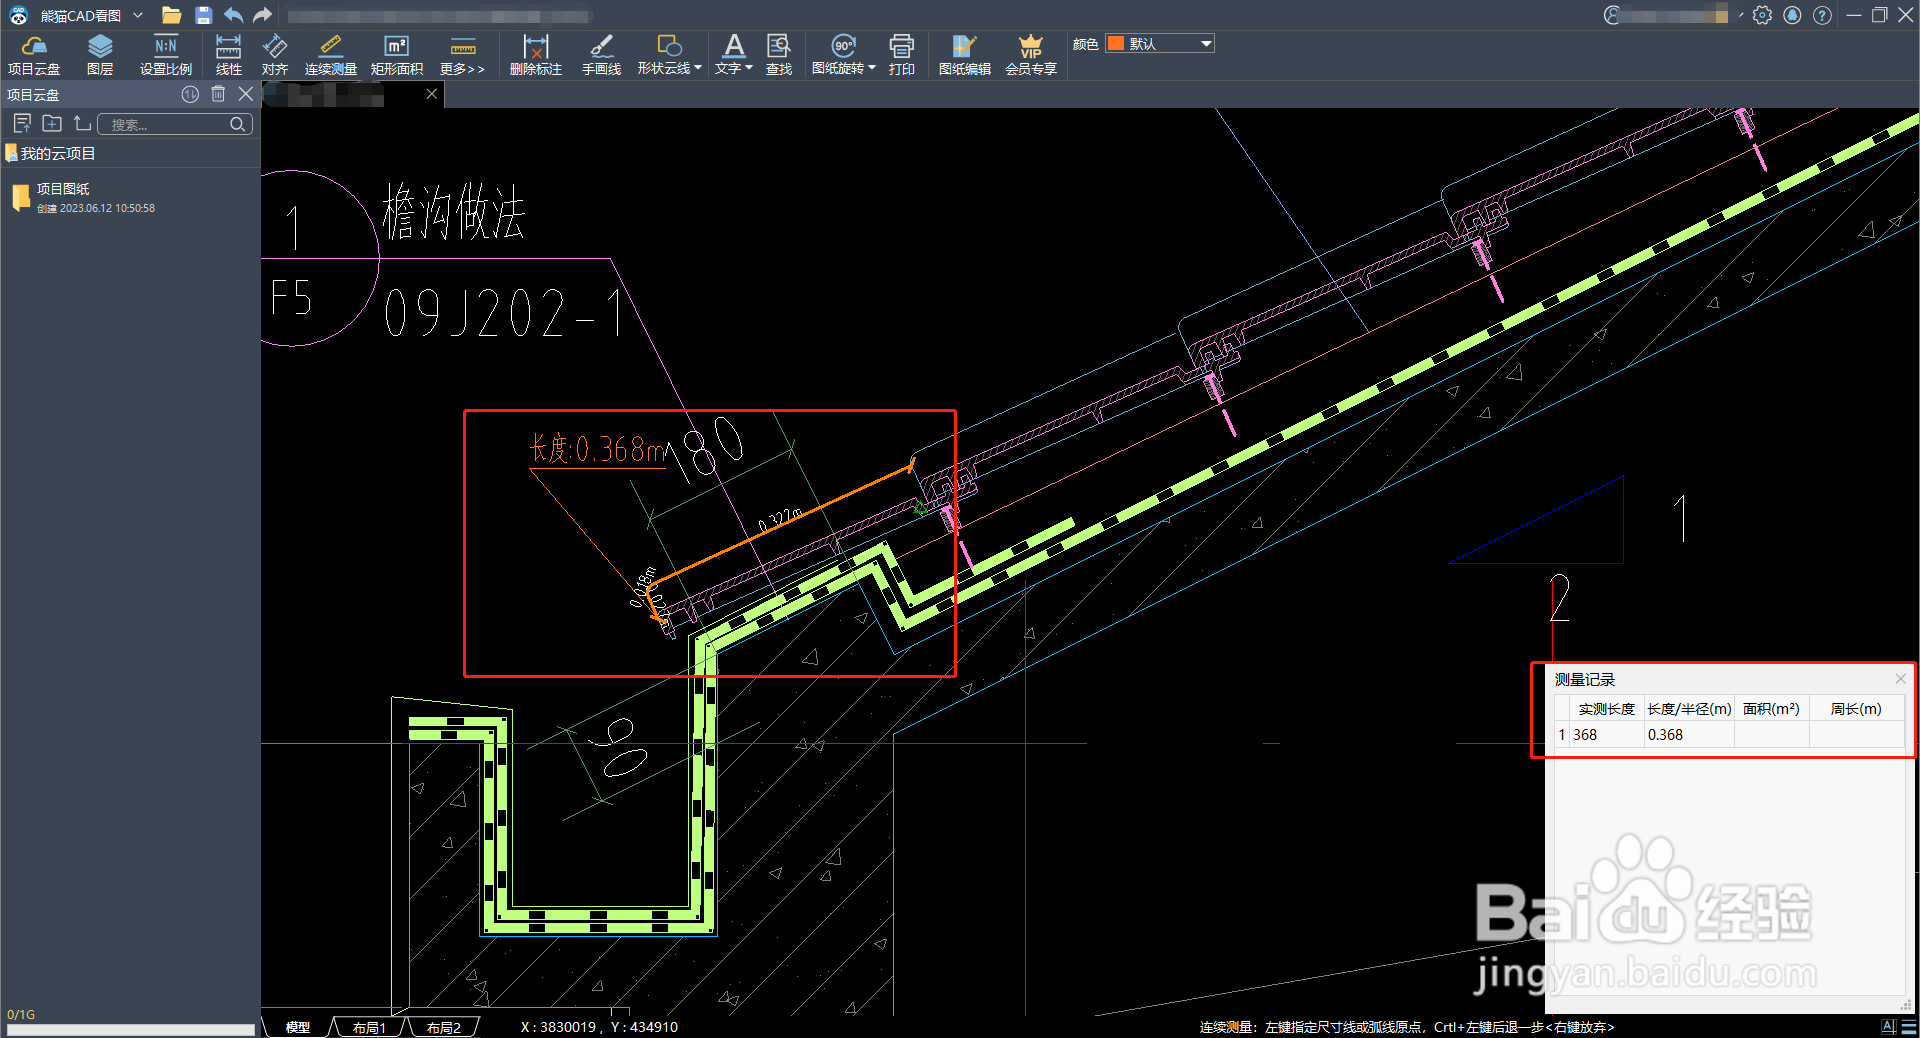Select 矩形面积 rectangle area tool
The height and width of the screenshot is (1038, 1920).
click(x=397, y=55)
